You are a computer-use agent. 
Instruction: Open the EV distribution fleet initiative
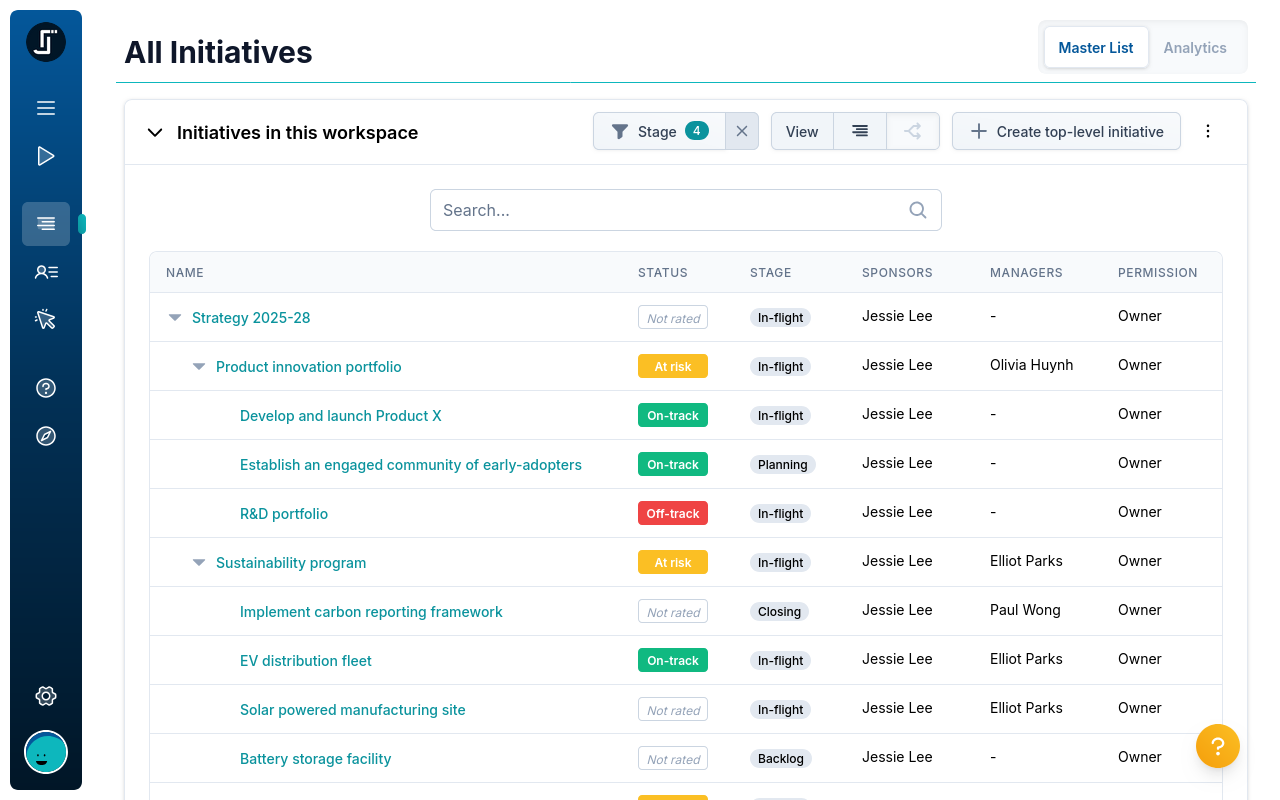click(305, 660)
